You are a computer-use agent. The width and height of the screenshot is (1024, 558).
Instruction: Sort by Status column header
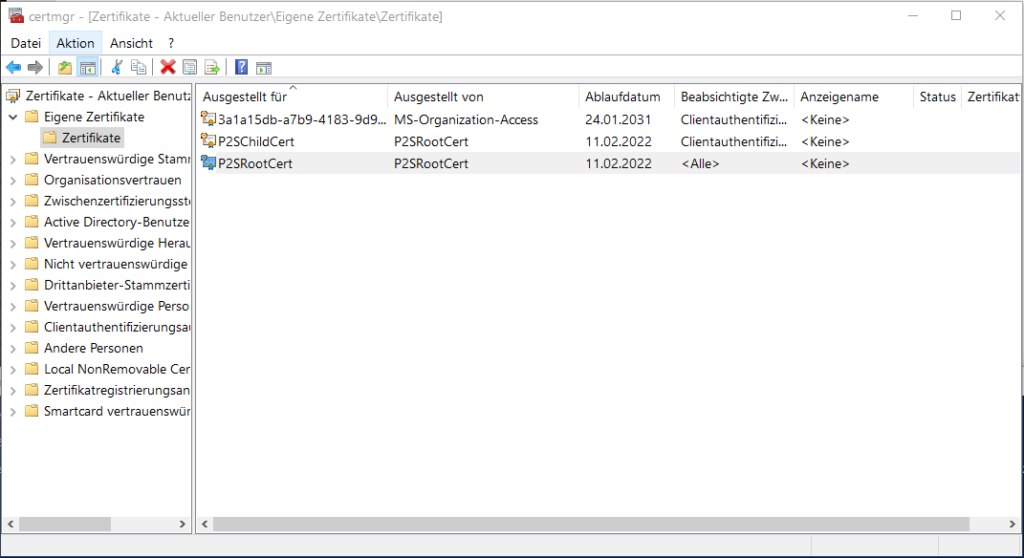[937, 97]
